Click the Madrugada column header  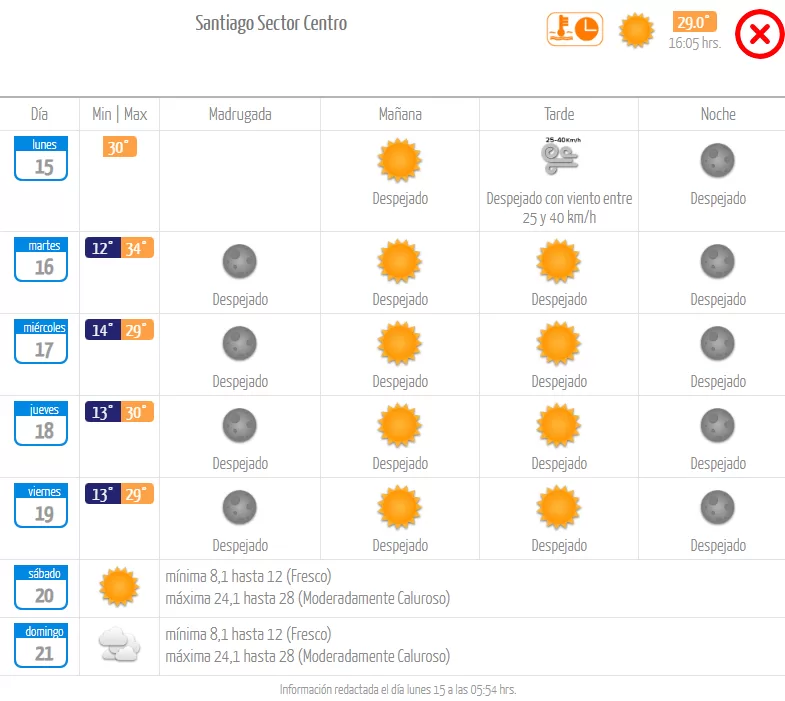pyautogui.click(x=240, y=114)
